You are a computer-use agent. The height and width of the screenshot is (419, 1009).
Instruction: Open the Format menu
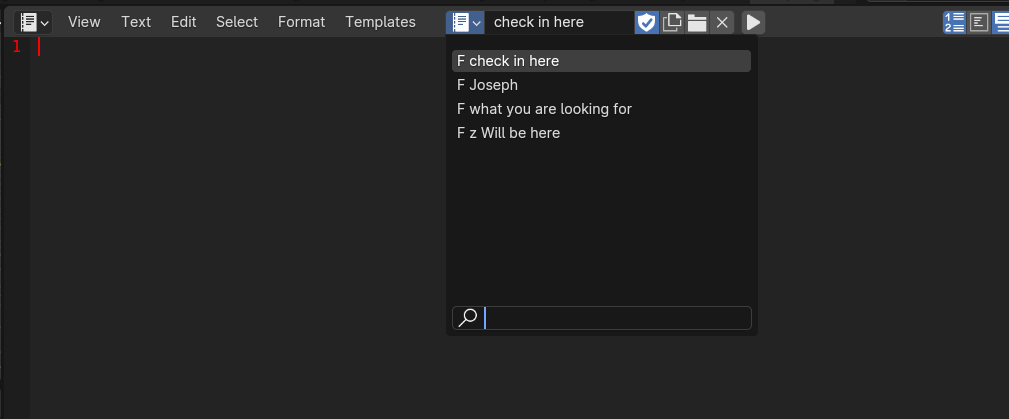point(301,22)
